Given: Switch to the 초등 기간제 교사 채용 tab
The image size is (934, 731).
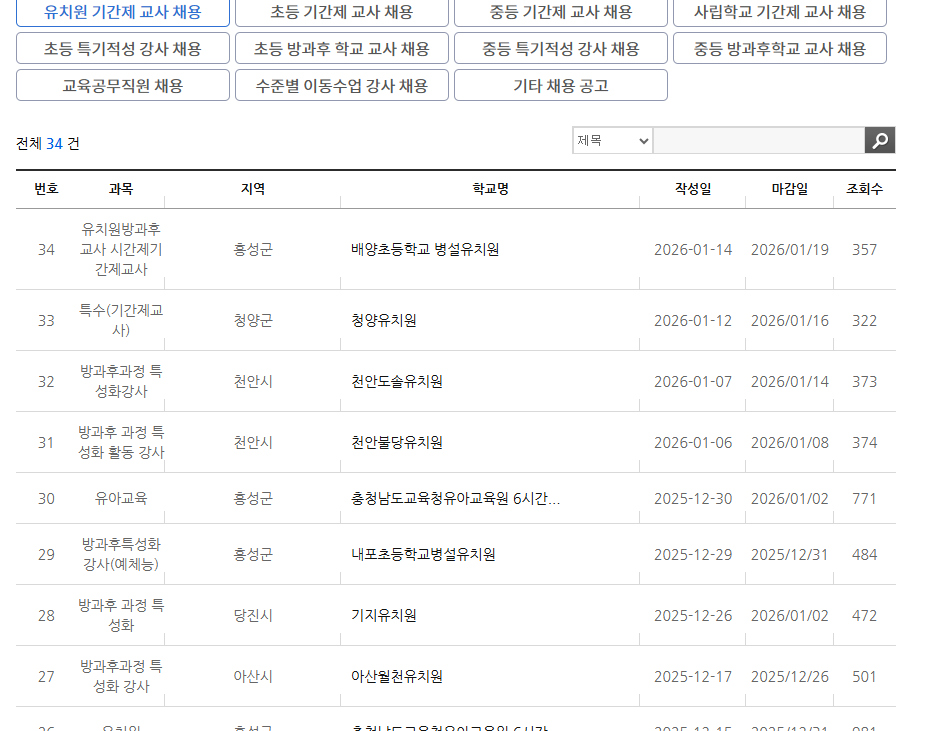Looking at the screenshot, I should click(x=341, y=13).
